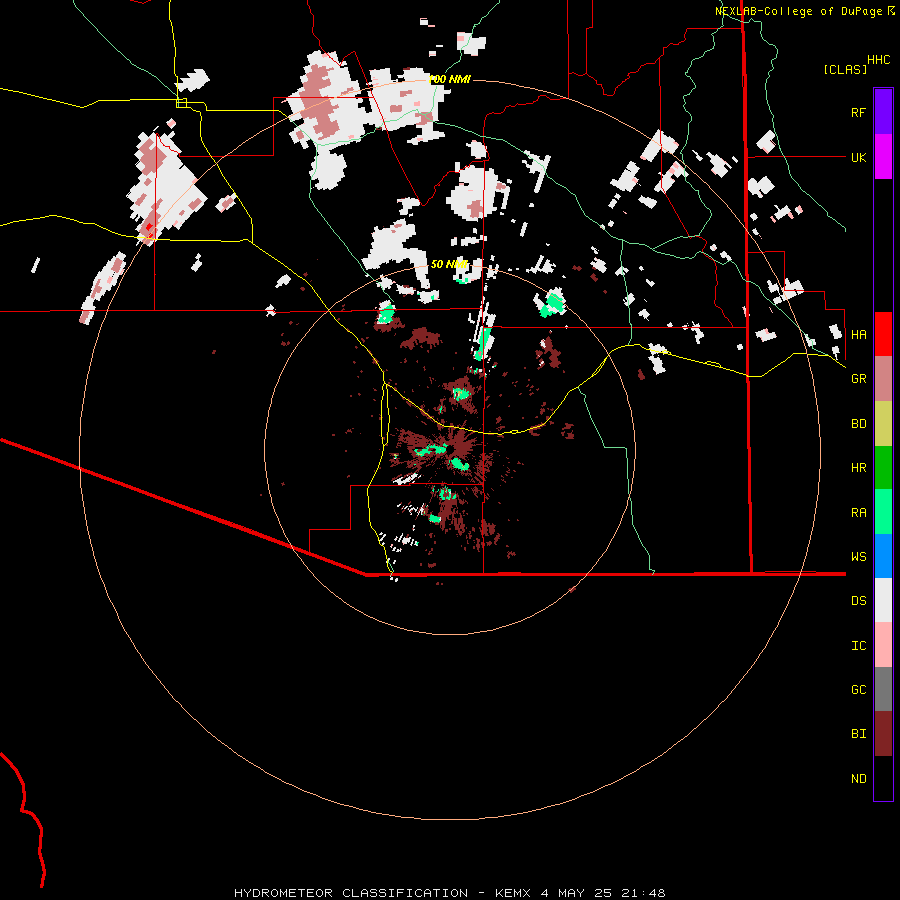Click the DS white legend swatch
900x900 pixels.
[x=883, y=600]
